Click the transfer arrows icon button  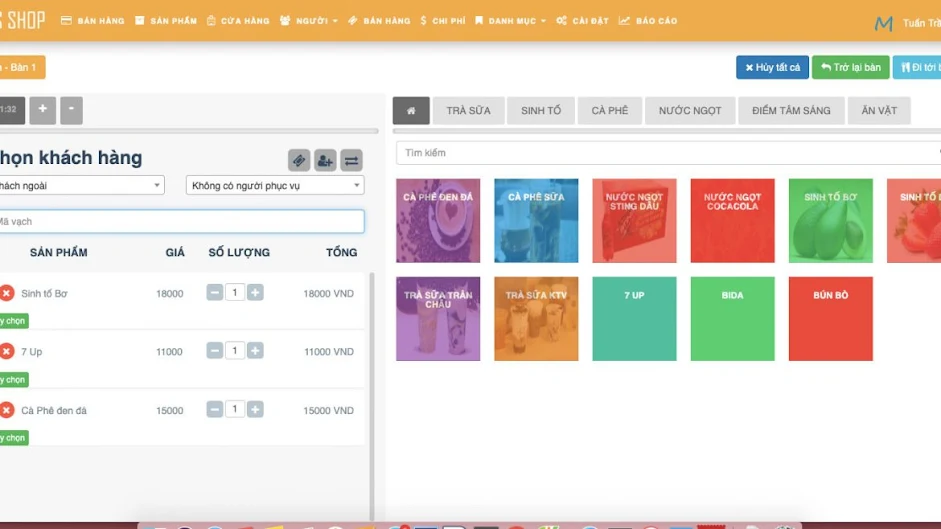352,160
